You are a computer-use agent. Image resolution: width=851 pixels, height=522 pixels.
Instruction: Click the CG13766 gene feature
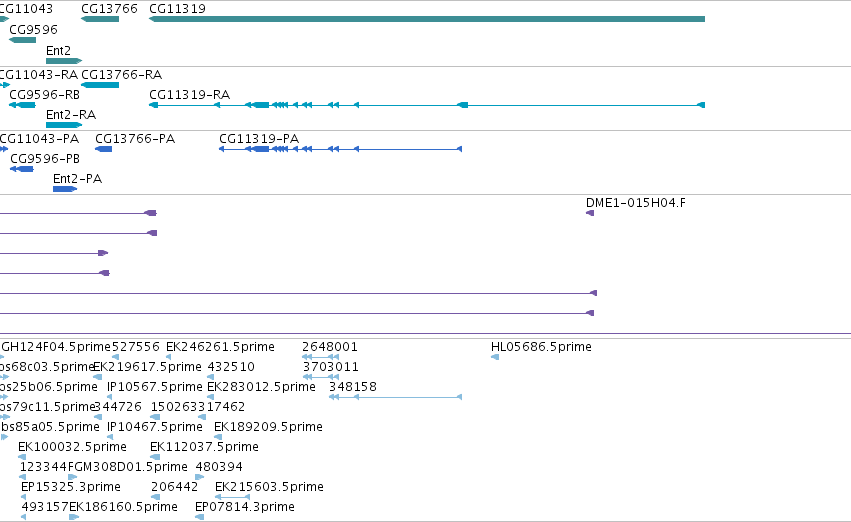[x=100, y=19]
